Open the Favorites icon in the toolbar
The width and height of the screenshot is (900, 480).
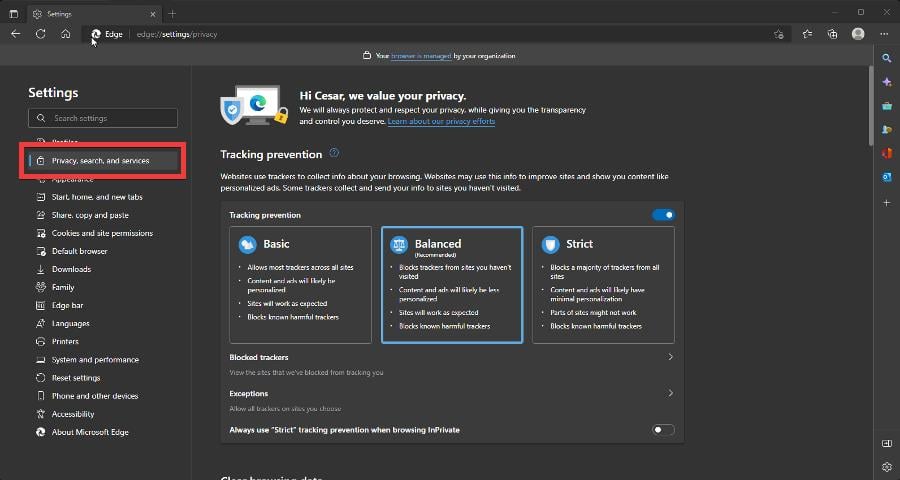pyautogui.click(x=807, y=34)
